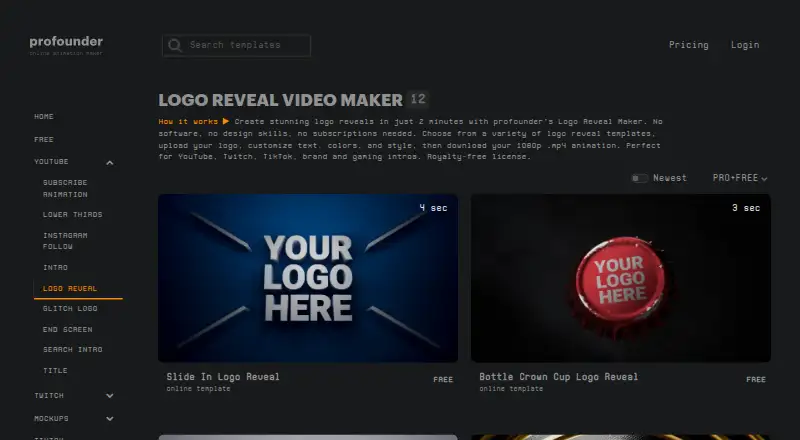Click the search magnifier icon
The height and width of the screenshot is (440, 800).
(x=174, y=45)
